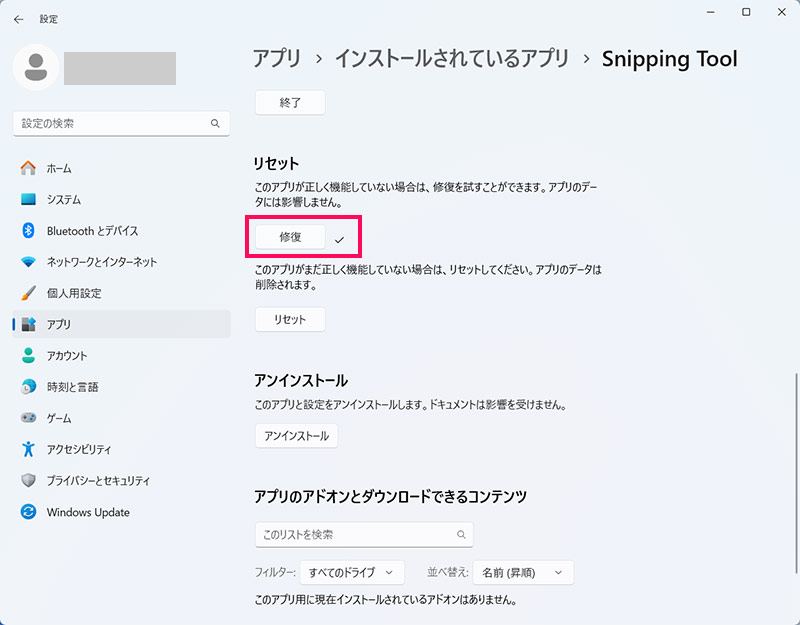
Task: Open ネットワークとインターネット settings
Action: [x=121, y=262]
